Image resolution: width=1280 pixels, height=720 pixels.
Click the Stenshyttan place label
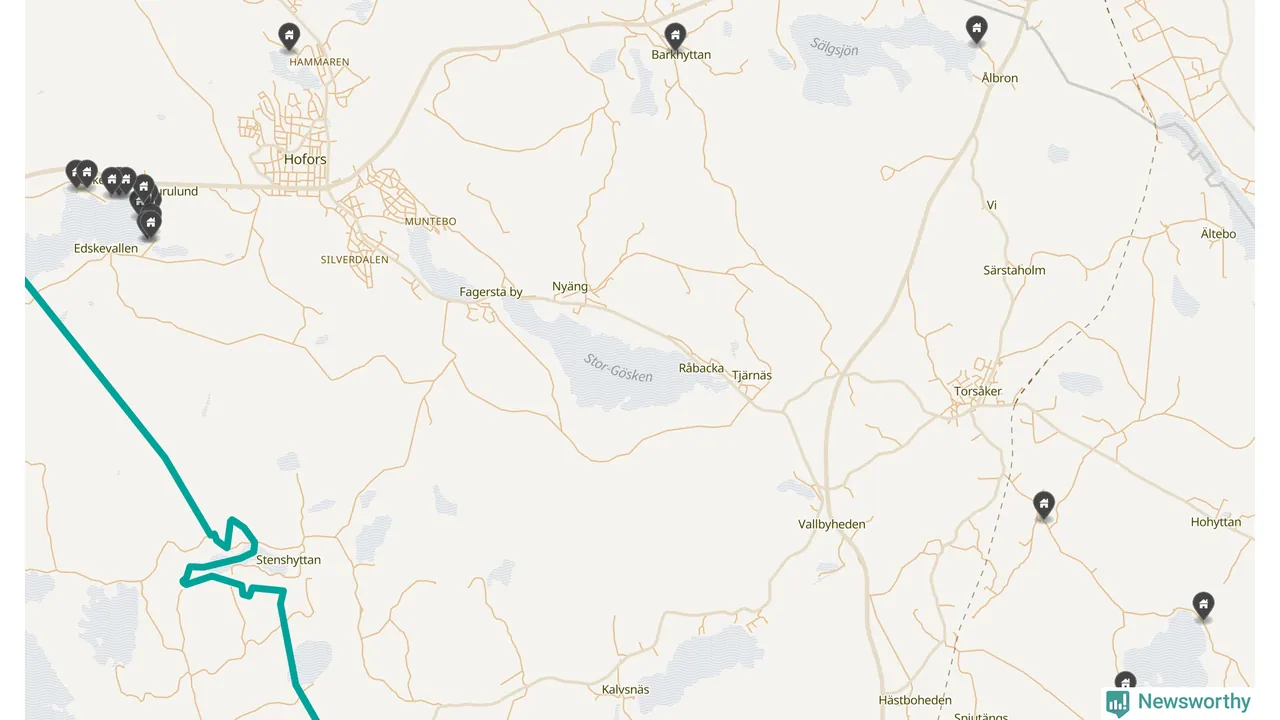click(x=289, y=560)
